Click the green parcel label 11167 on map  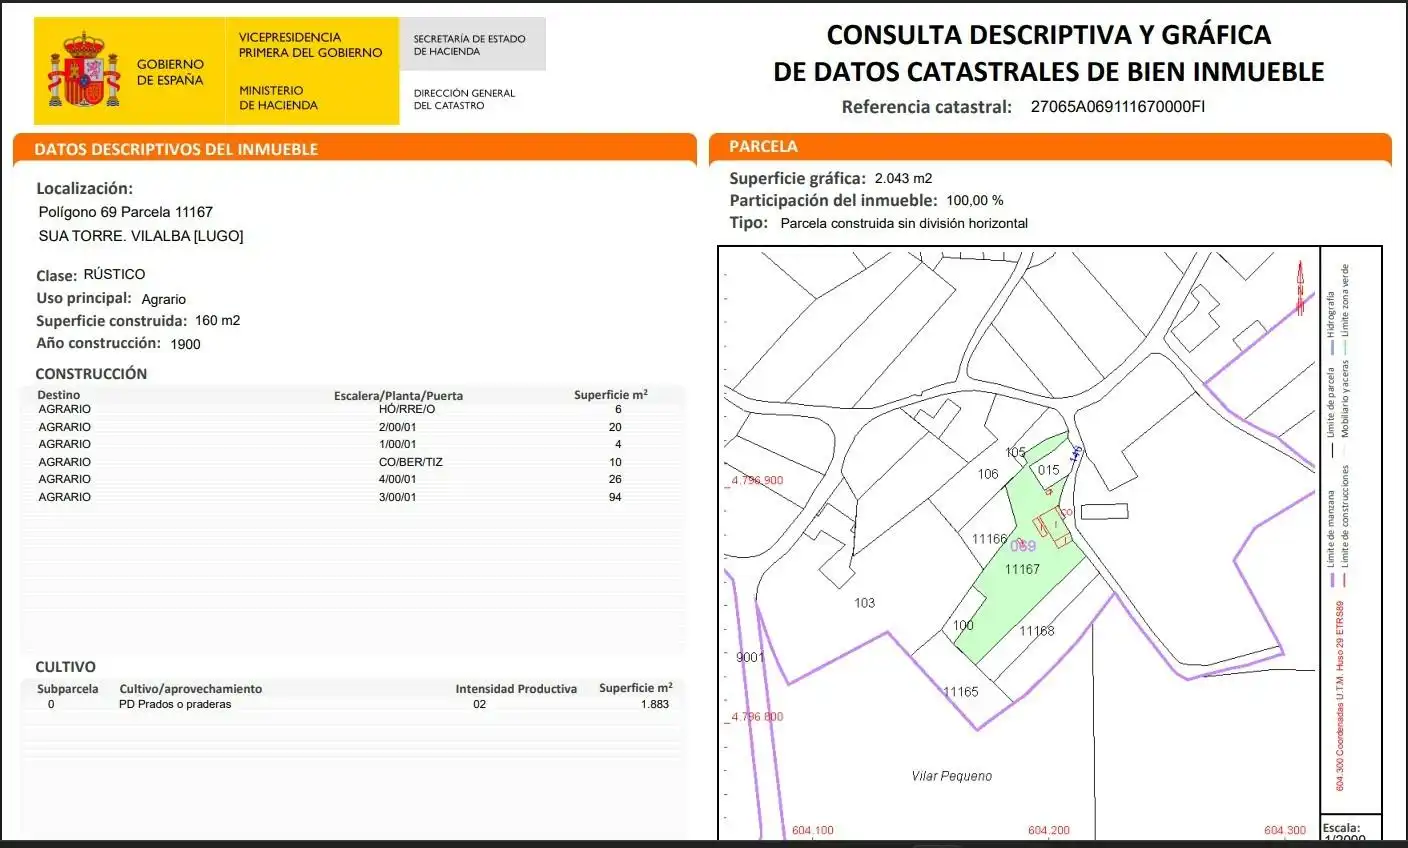tap(1022, 569)
